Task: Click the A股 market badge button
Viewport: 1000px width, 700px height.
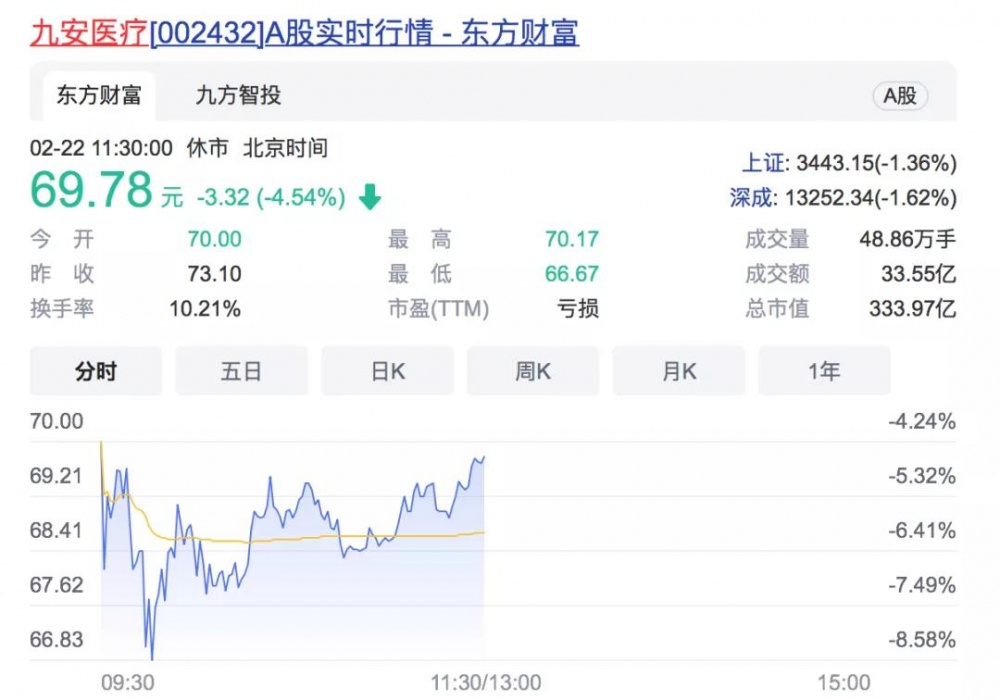Action: tap(899, 96)
